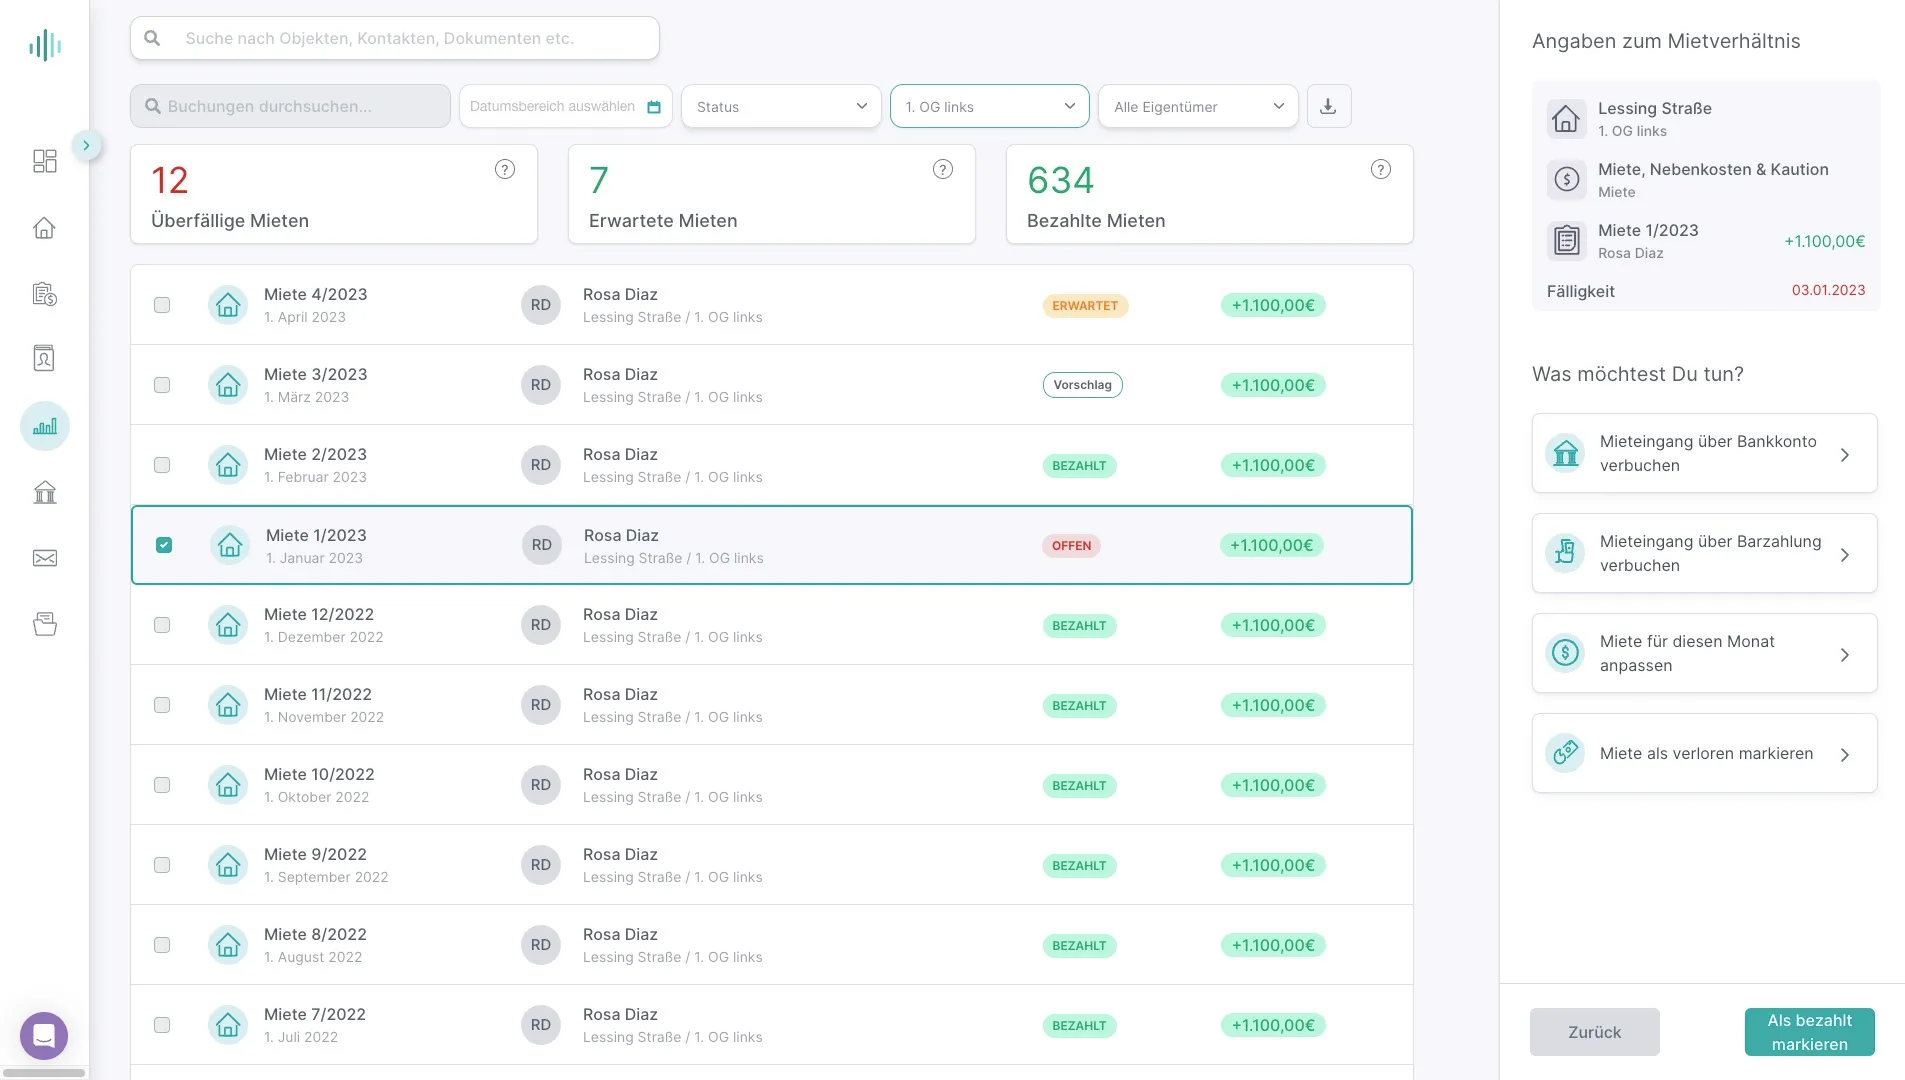Check the Miete 10/2022 checkbox
Image resolution: width=1905 pixels, height=1080 pixels.
tap(162, 785)
